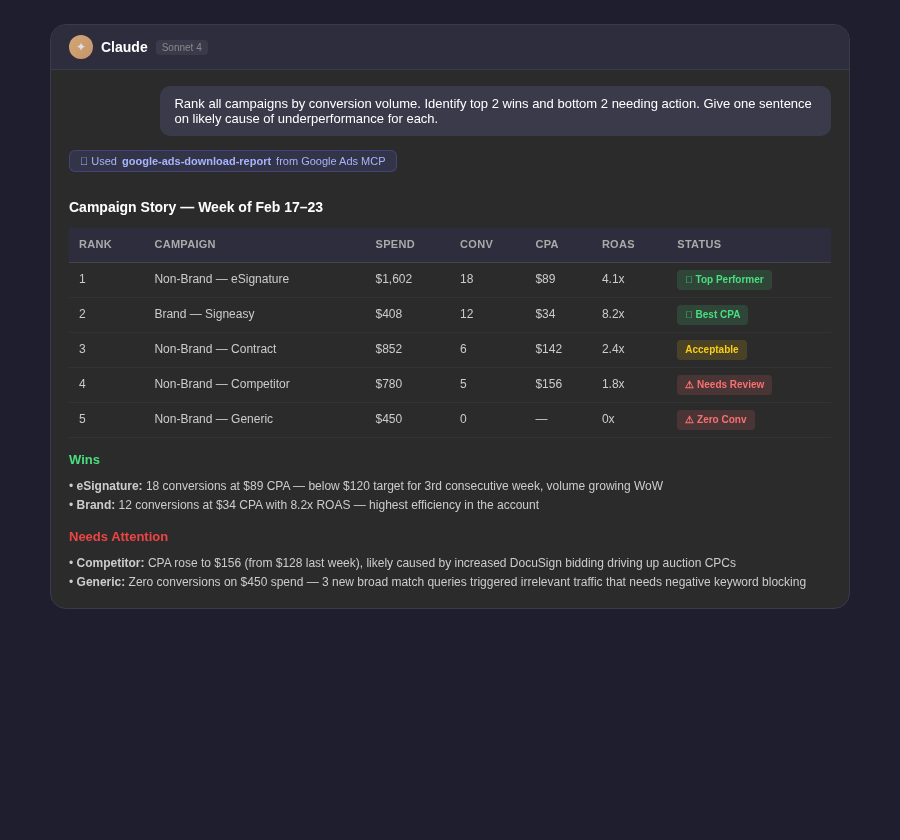Click the tool icon on the MCP usage chip
Image resolution: width=900 pixels, height=840 pixels.
84,161
